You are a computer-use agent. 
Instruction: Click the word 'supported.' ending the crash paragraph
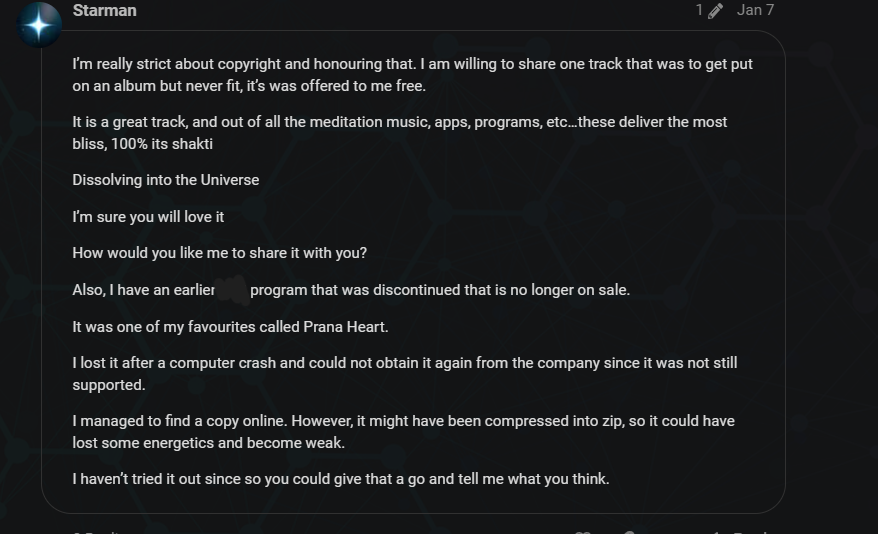[x=109, y=385]
